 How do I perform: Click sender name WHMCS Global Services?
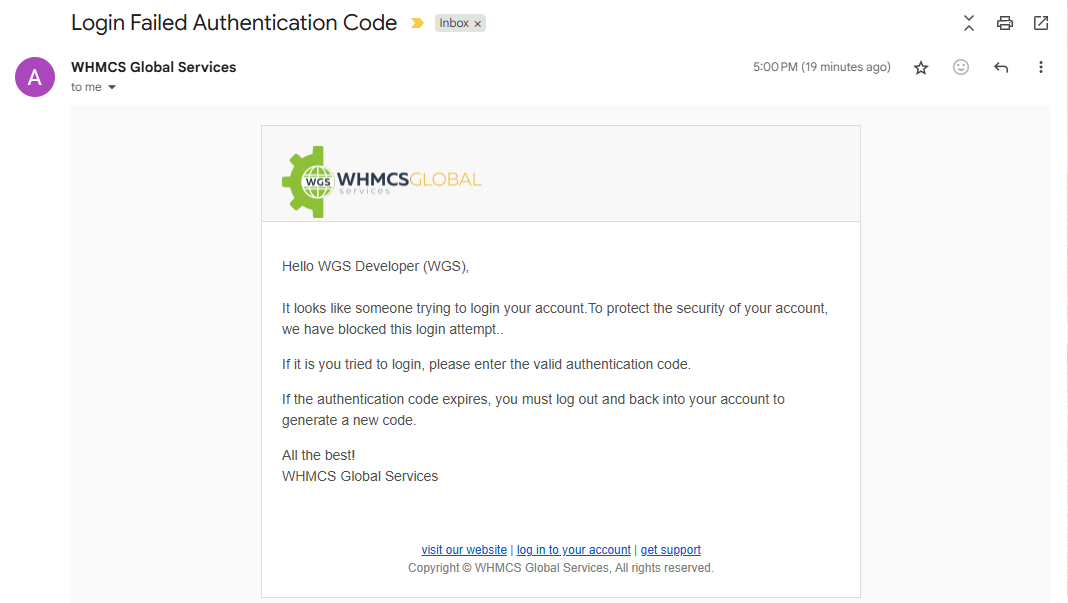(153, 67)
